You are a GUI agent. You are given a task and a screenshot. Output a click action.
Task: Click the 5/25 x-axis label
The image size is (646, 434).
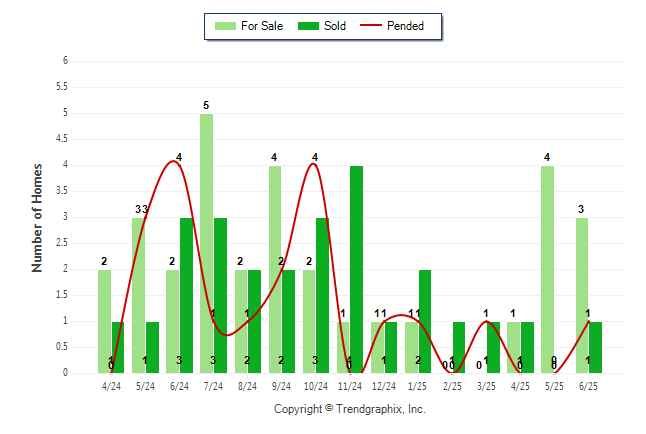[554, 386]
